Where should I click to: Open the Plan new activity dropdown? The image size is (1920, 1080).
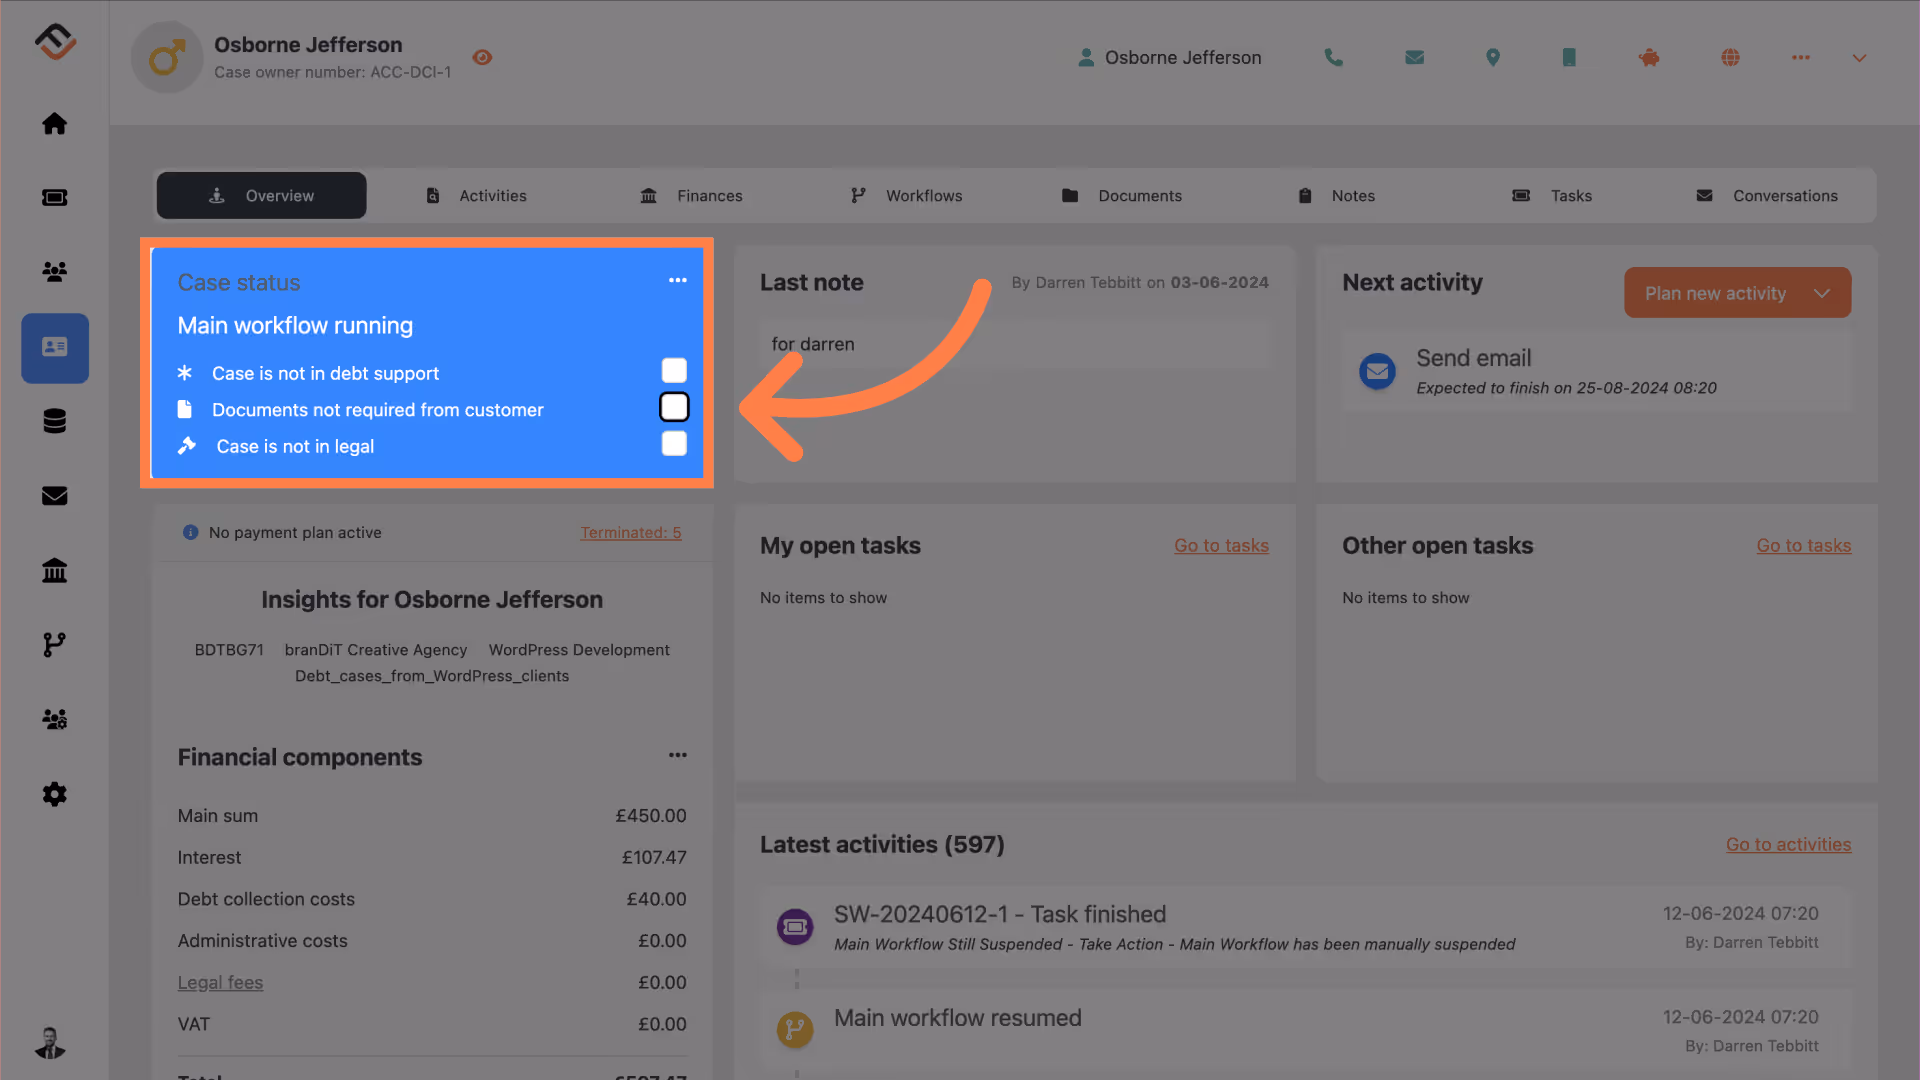1737,293
